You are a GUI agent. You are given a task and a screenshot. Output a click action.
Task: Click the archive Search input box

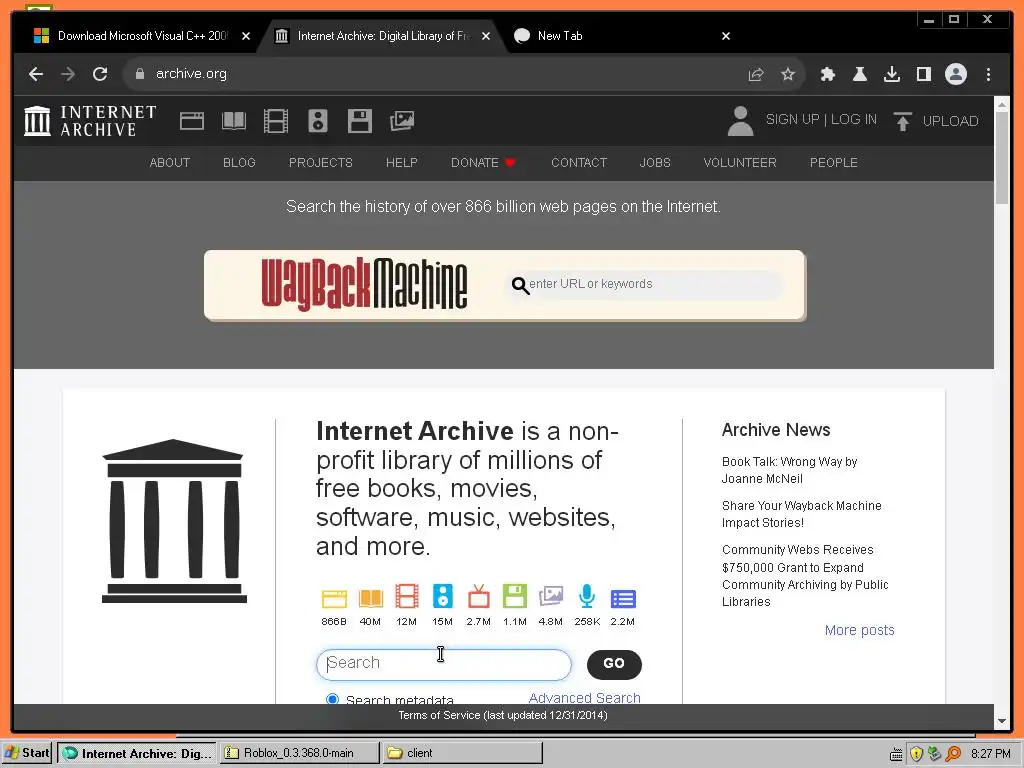click(443, 664)
